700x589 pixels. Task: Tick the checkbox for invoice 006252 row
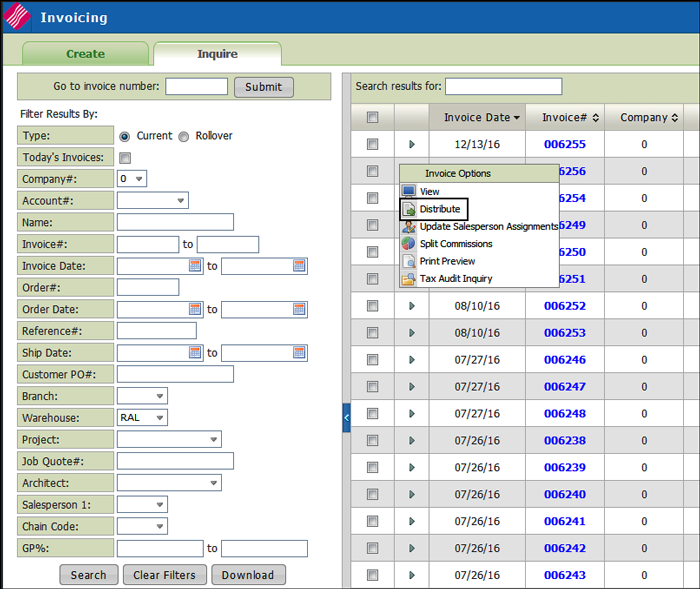point(373,306)
